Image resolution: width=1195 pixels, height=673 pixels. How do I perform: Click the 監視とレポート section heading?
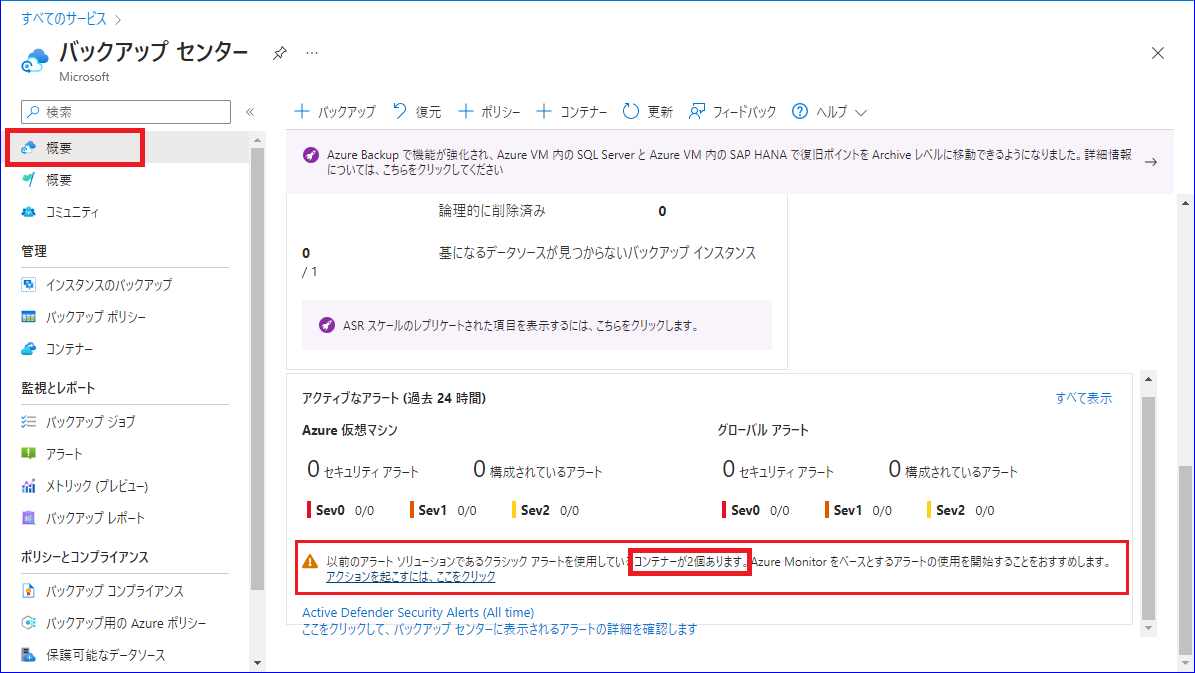(58, 388)
